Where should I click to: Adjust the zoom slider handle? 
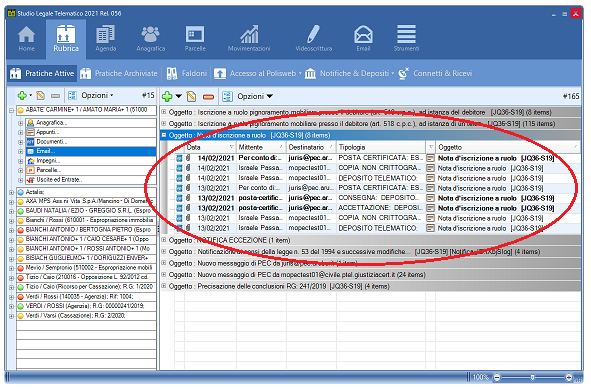(x=532, y=377)
